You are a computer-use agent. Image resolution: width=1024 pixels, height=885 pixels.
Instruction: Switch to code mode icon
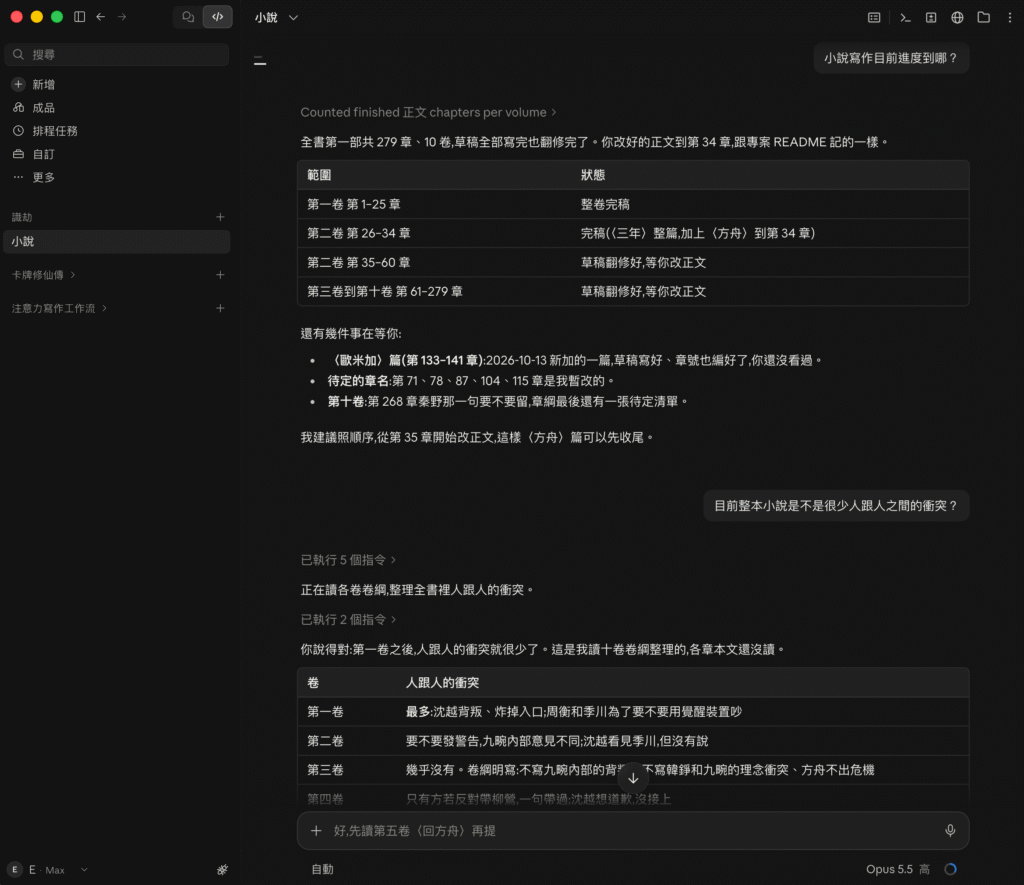pyautogui.click(x=217, y=17)
